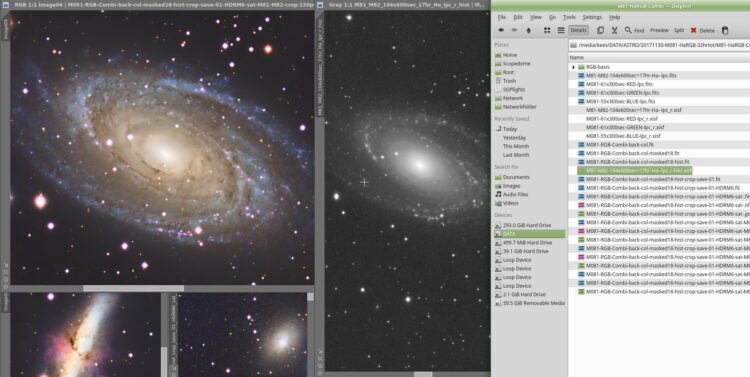This screenshot has width=750, height=377.
Task: Switch to Compact list view mode
Action: [x=561, y=30]
